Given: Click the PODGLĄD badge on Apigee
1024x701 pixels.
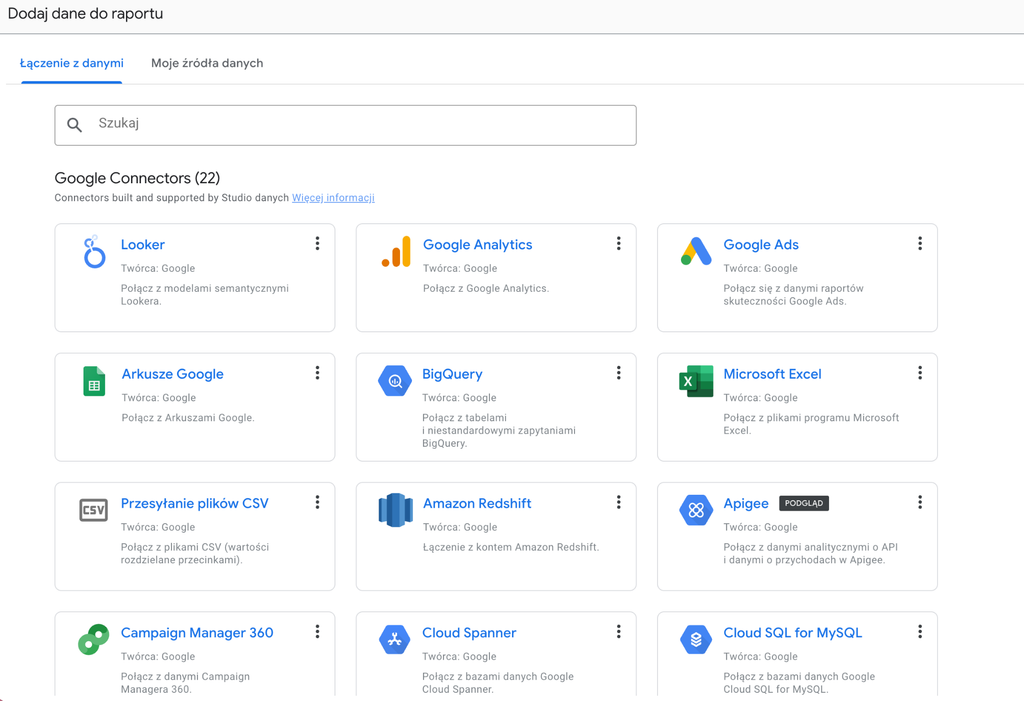Looking at the screenshot, I should click(804, 504).
